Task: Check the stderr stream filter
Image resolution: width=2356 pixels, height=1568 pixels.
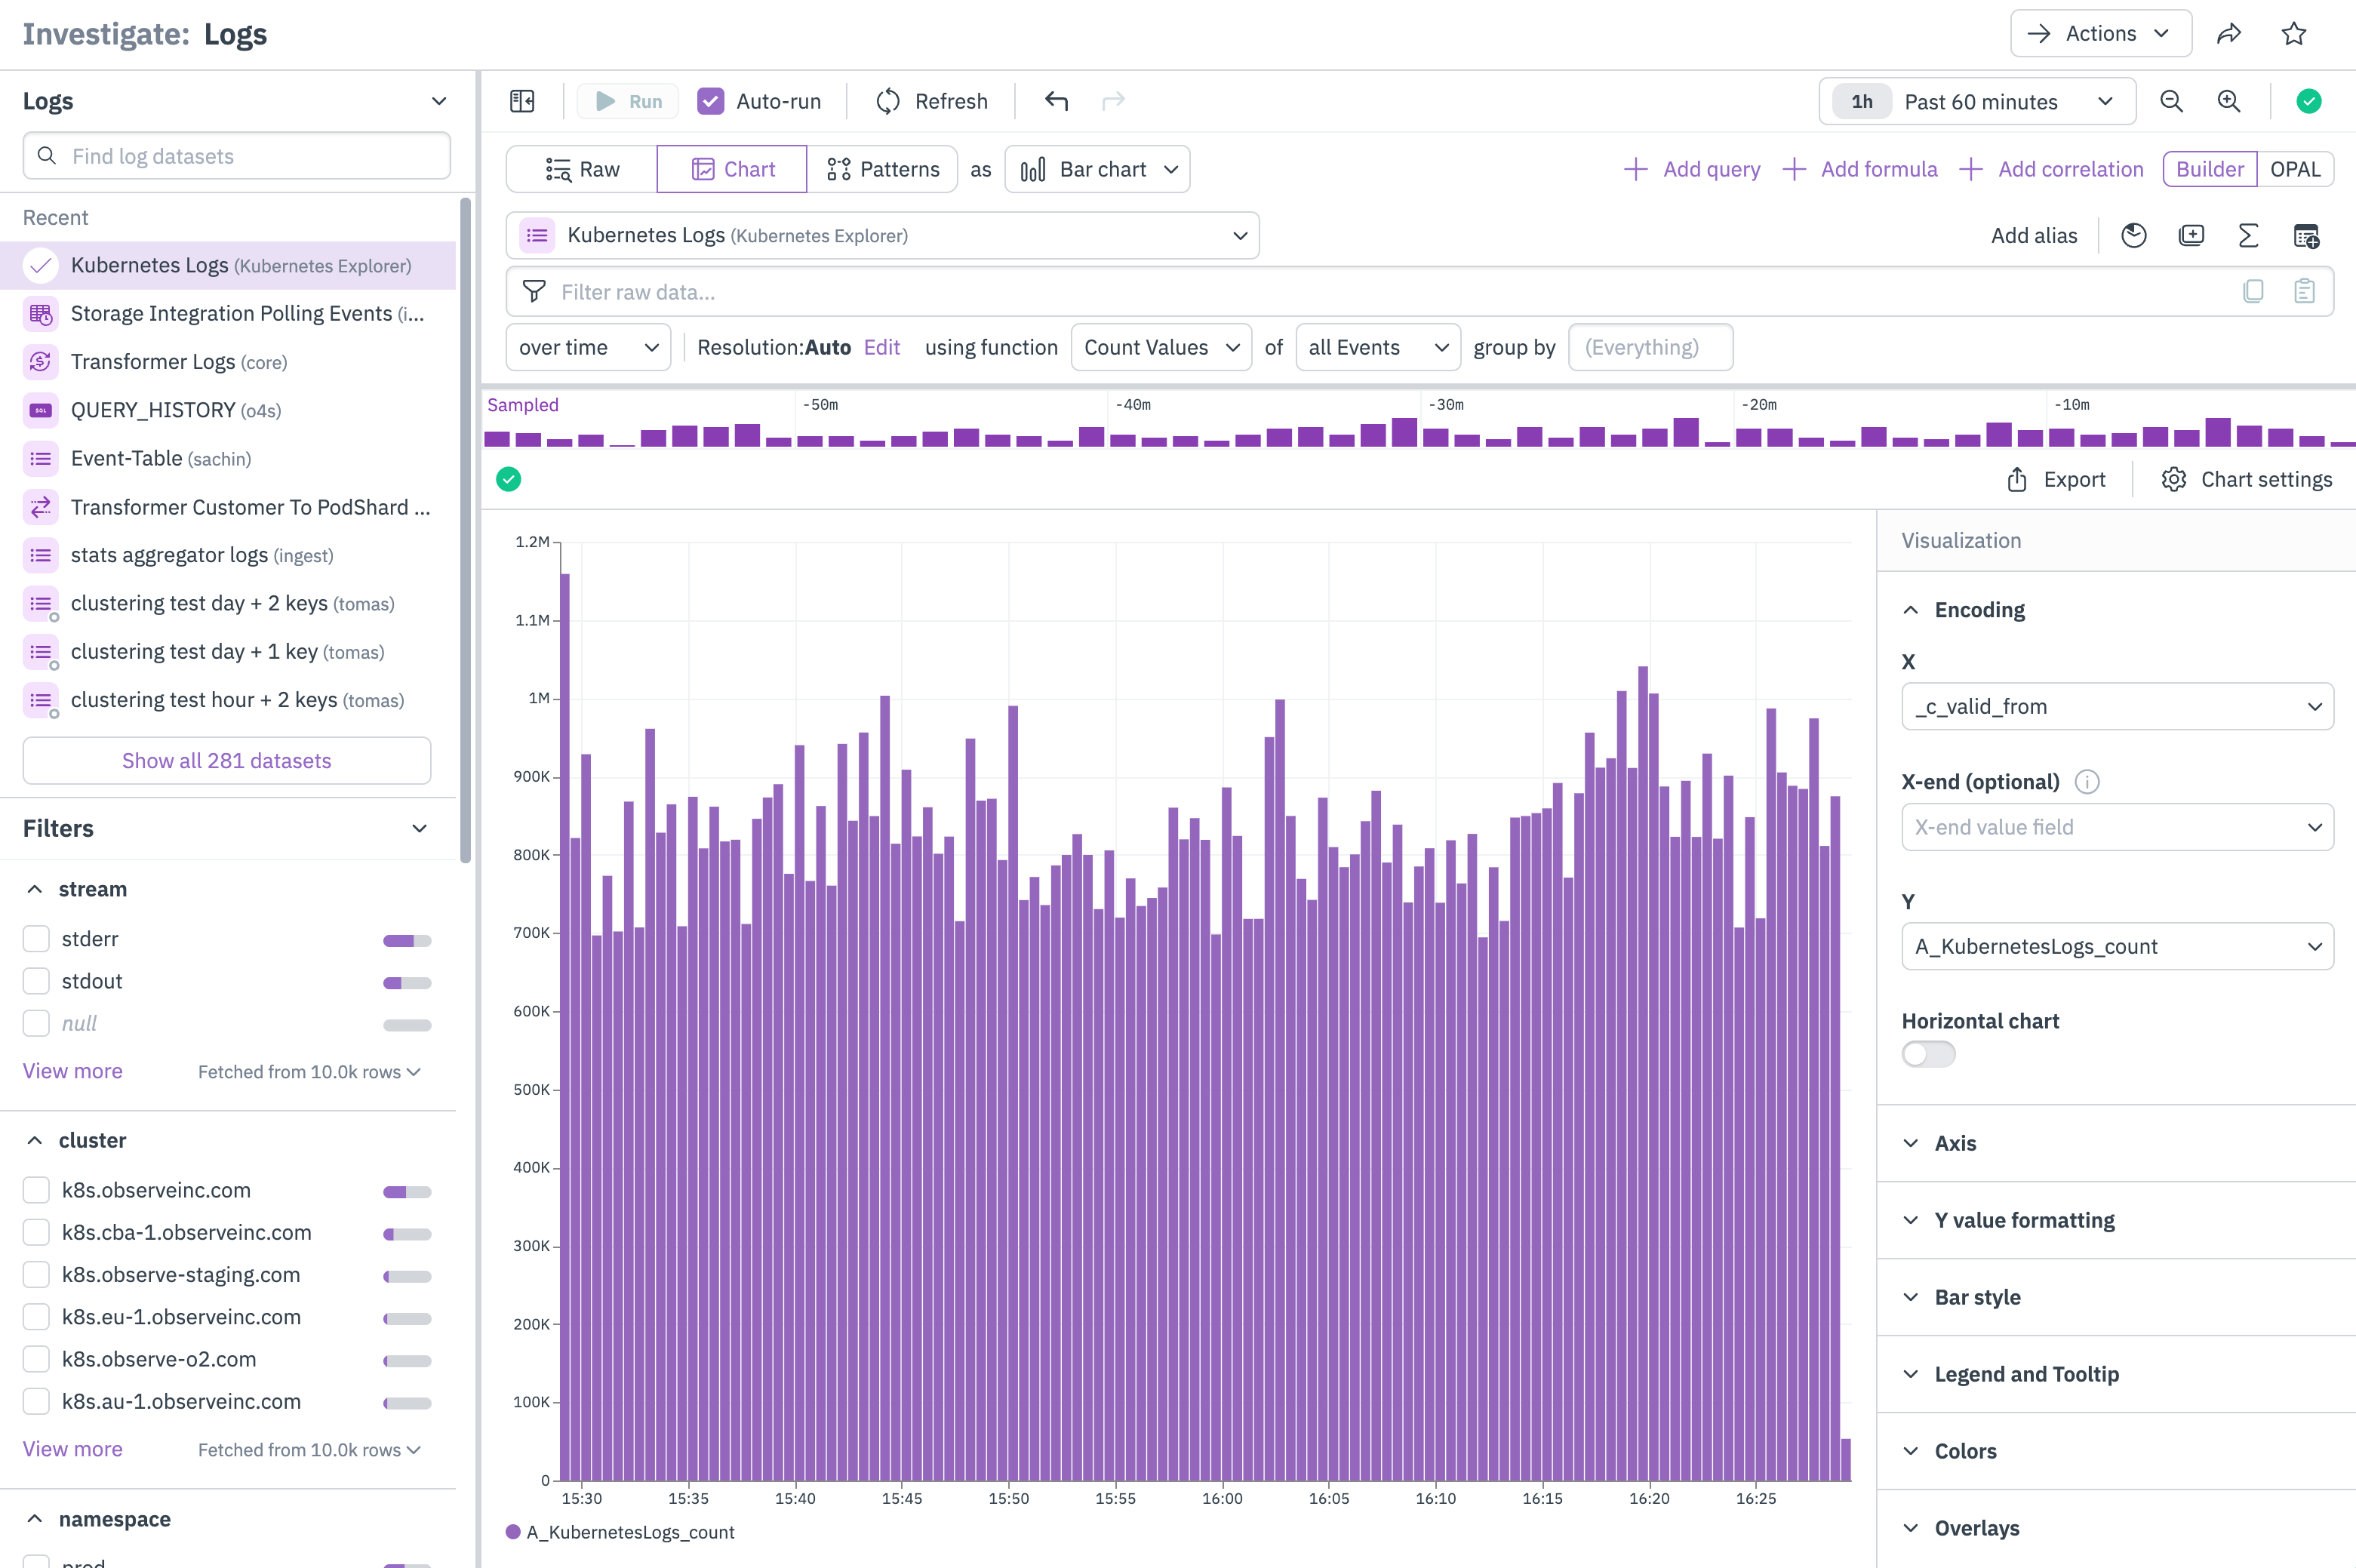Action: pos(37,938)
